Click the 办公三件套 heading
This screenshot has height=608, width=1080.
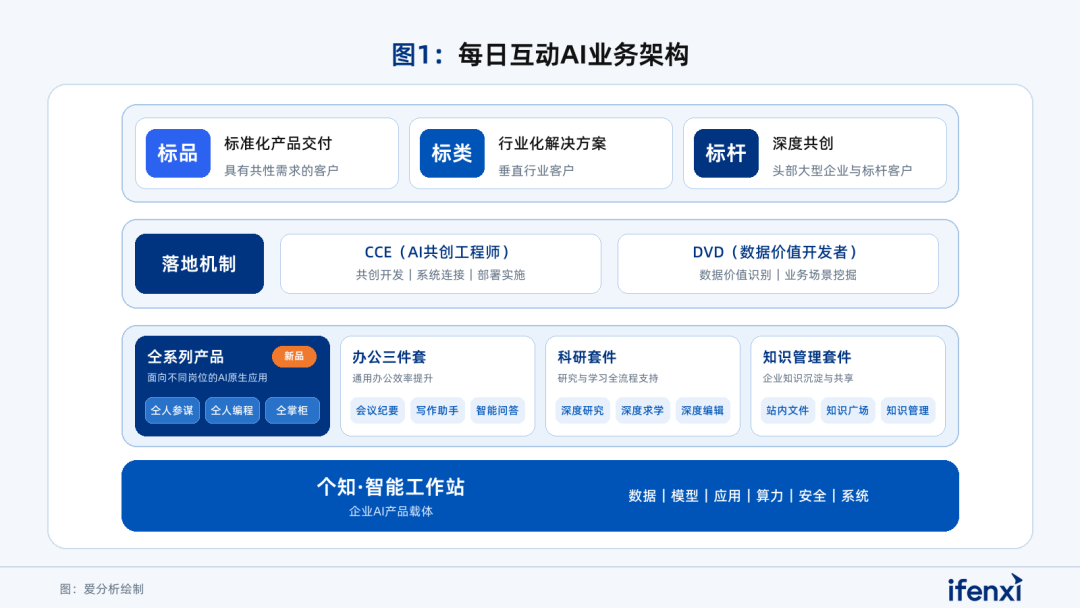pos(389,357)
